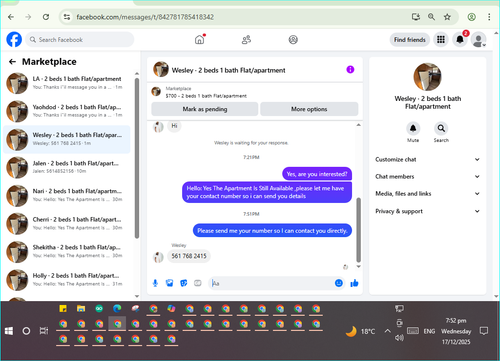Click the browser back arrow

[11, 17]
